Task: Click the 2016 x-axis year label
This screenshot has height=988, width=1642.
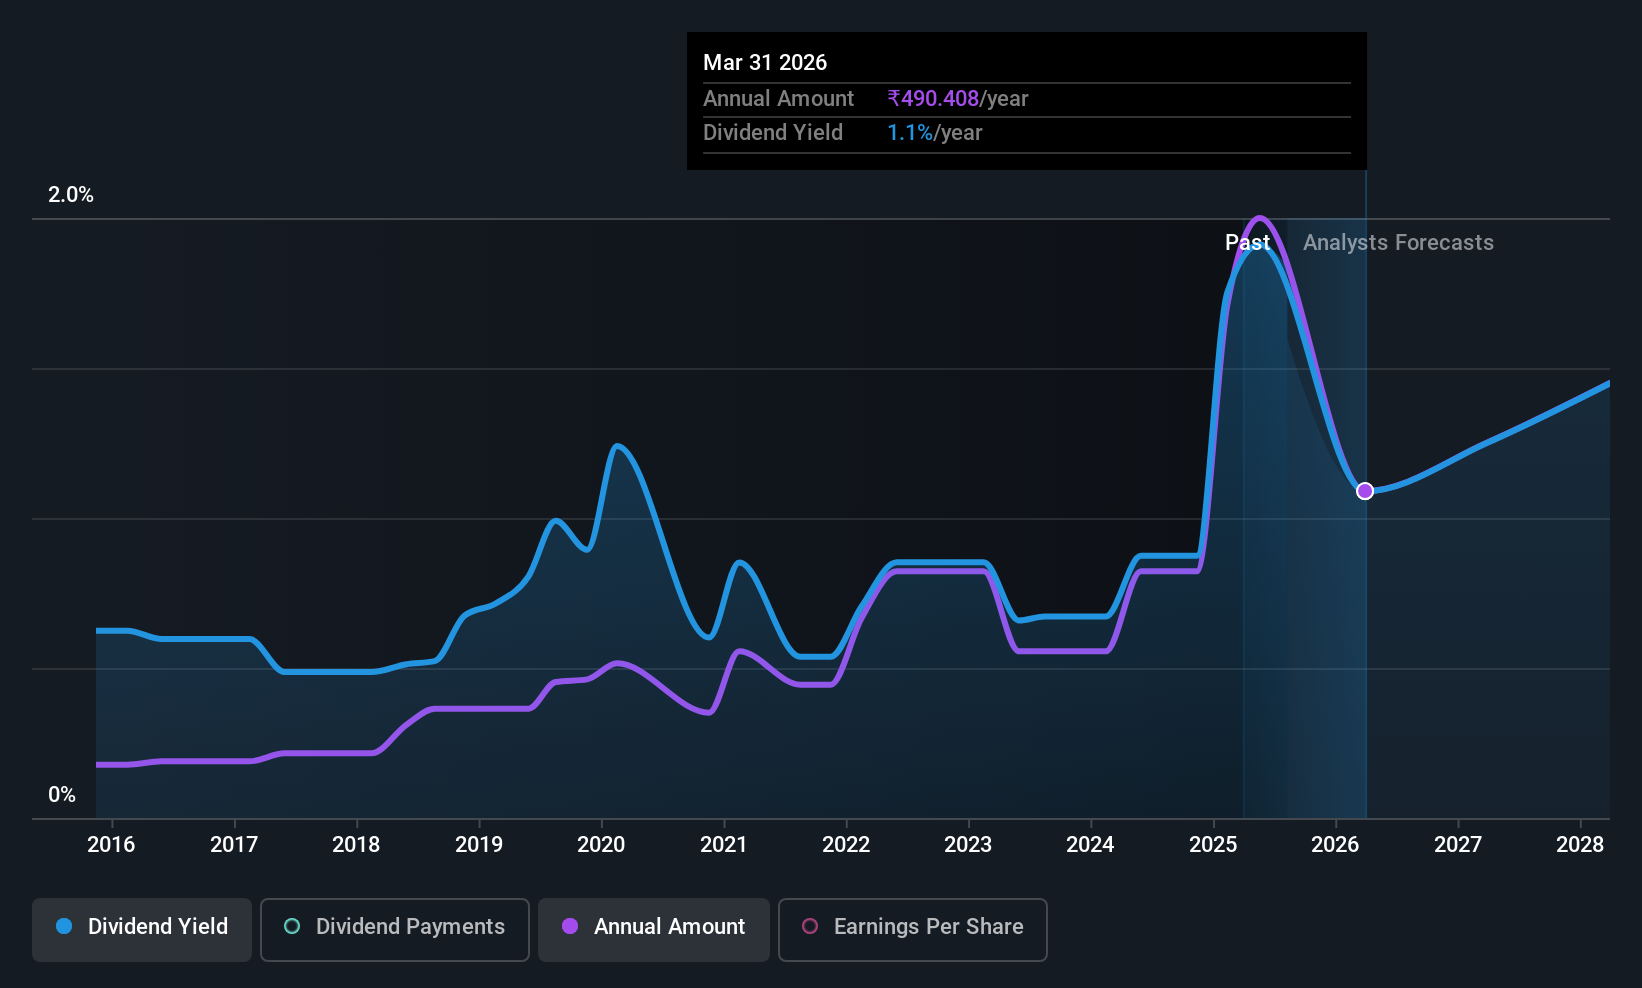Action: pyautogui.click(x=111, y=844)
